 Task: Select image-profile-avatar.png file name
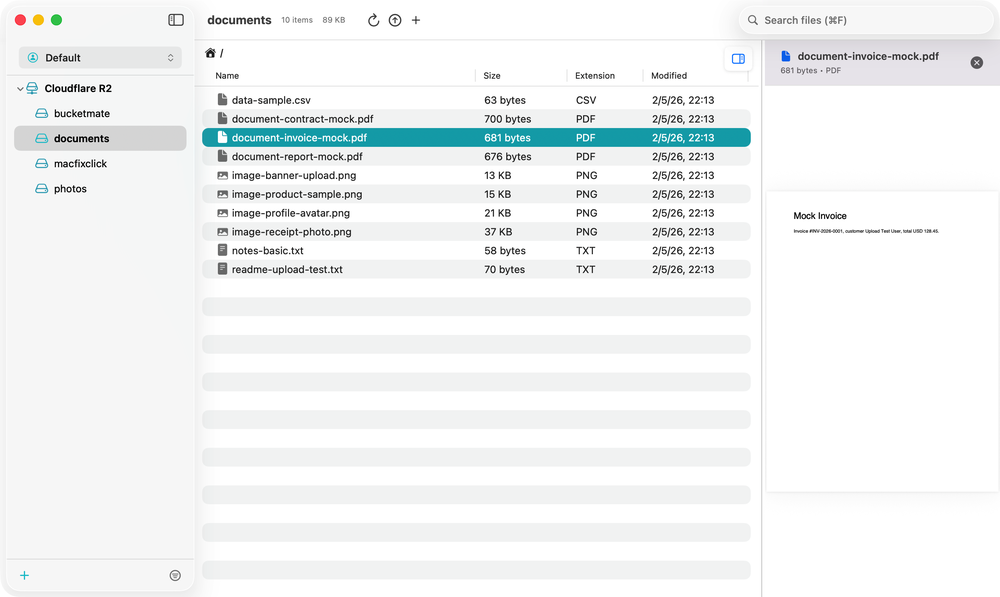291,213
